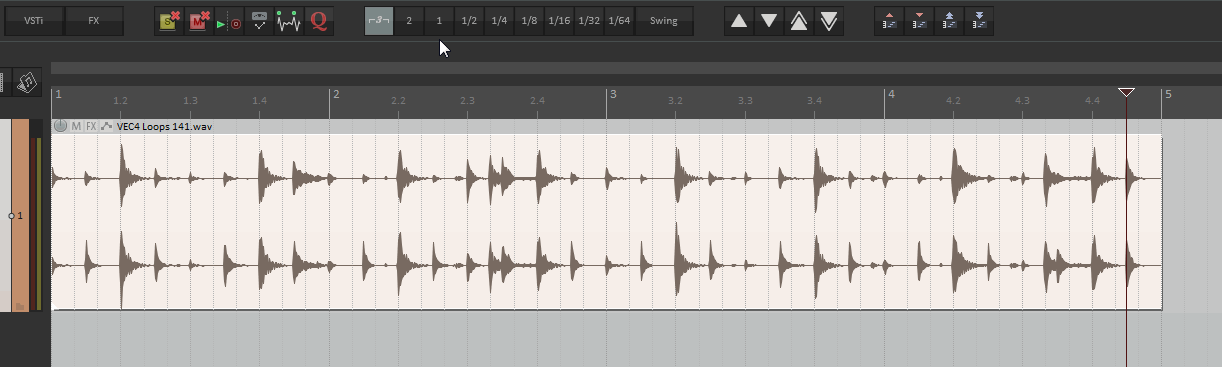1222x367 pixels.
Task: Click the item envelope icon beside FX
Action: pos(107,127)
